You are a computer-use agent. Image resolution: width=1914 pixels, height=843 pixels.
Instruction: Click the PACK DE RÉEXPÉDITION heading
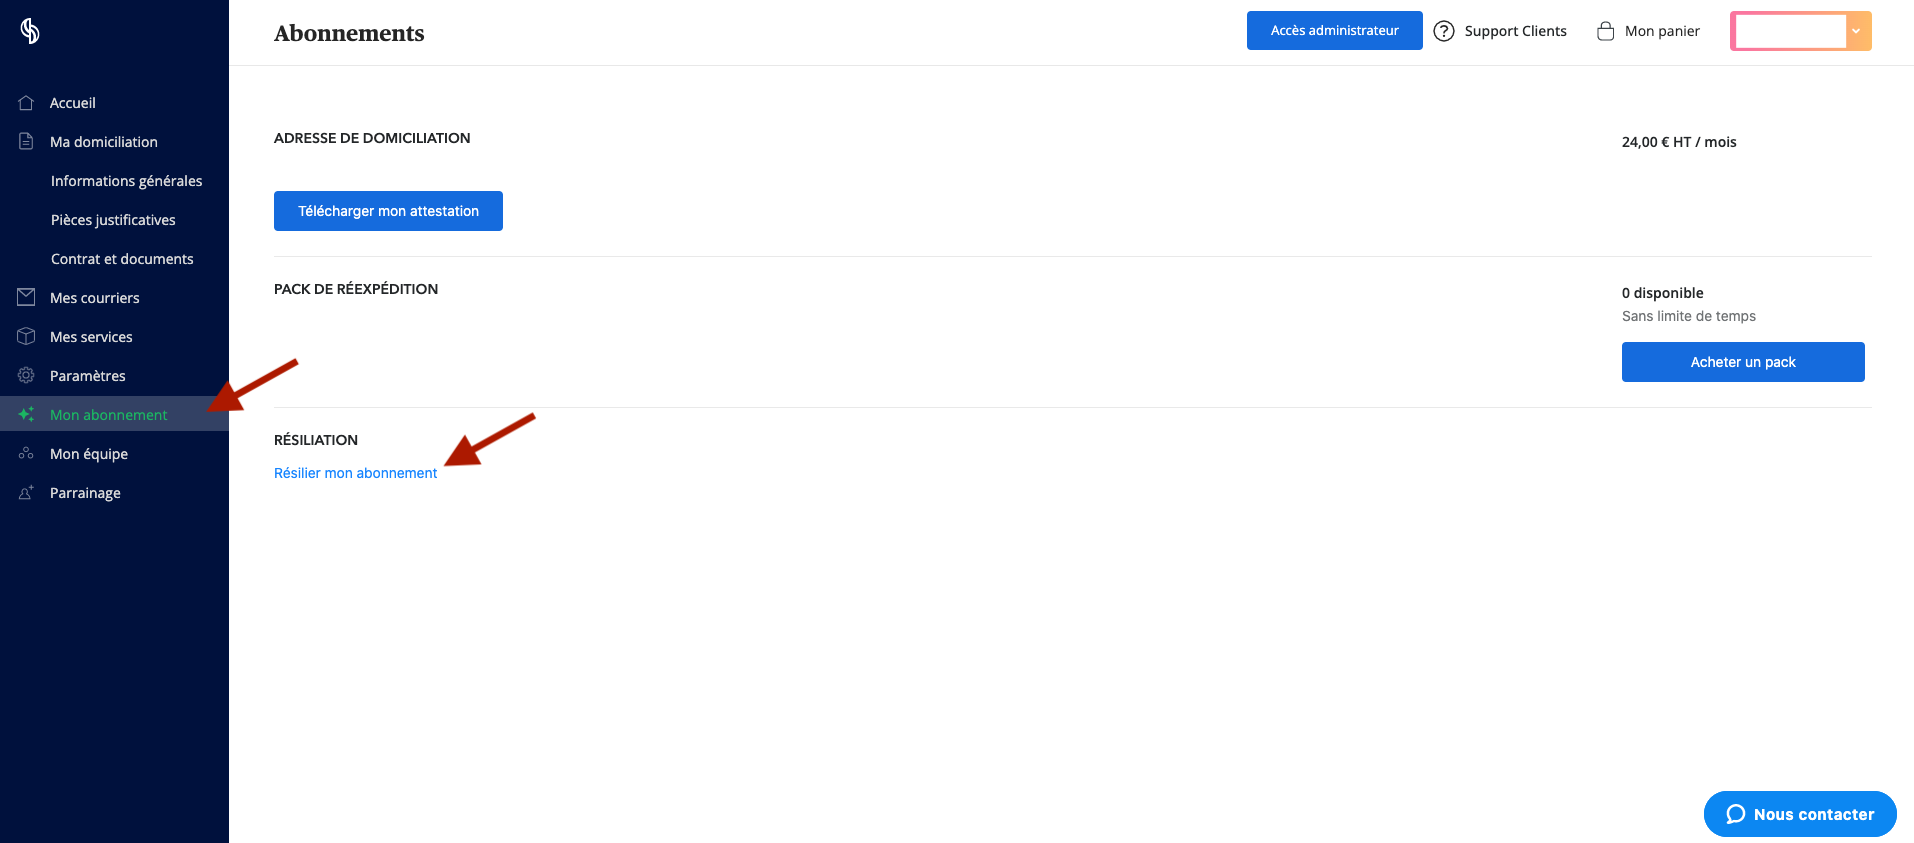click(356, 289)
